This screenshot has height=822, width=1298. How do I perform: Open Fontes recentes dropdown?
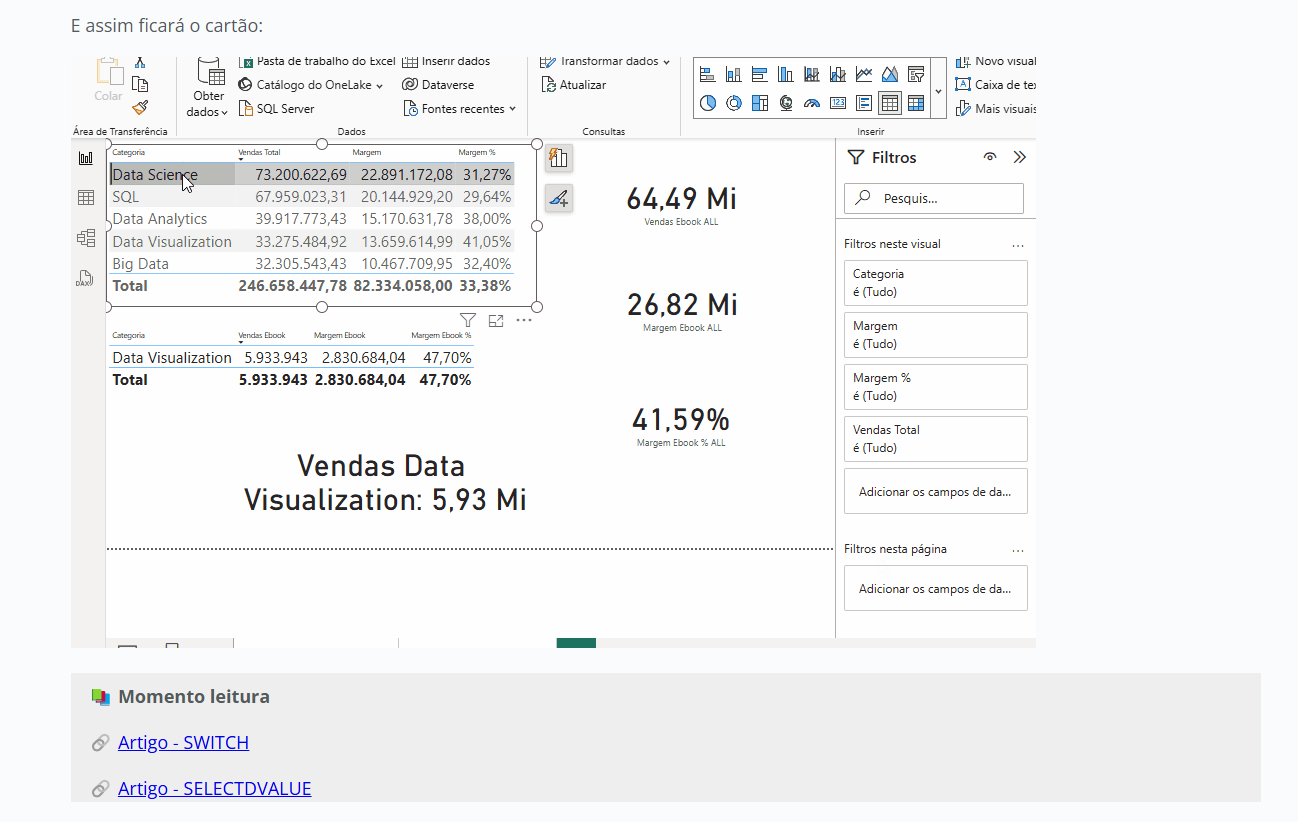(460, 108)
